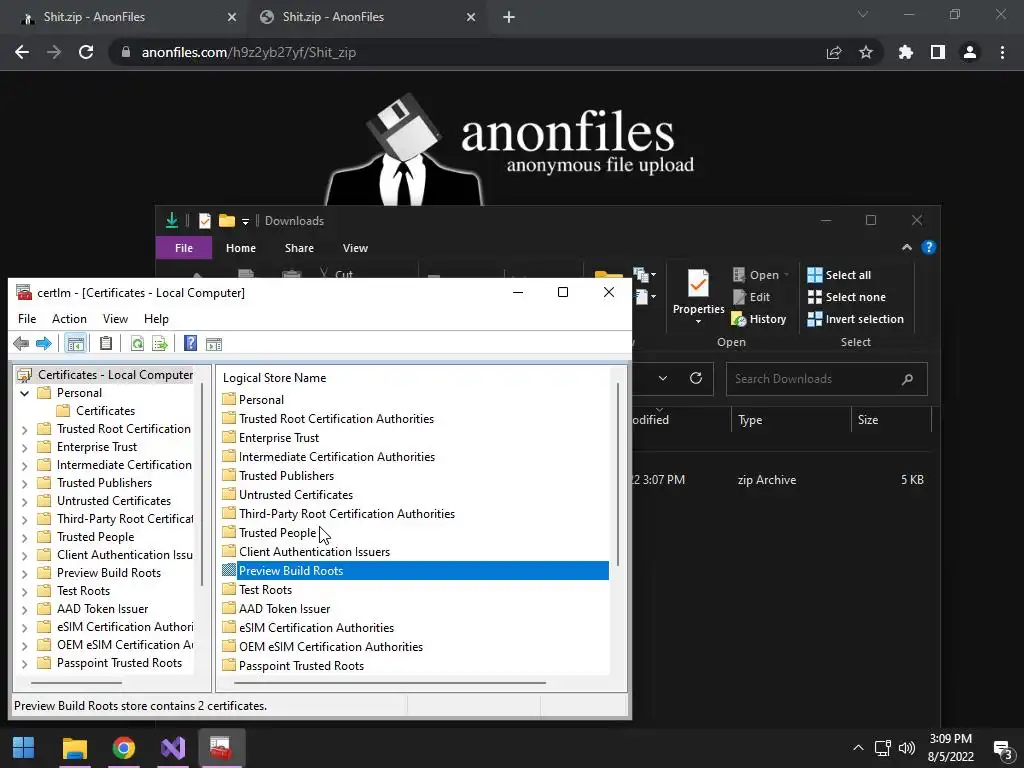Open the Chrome profile avatar icon

tap(970, 52)
